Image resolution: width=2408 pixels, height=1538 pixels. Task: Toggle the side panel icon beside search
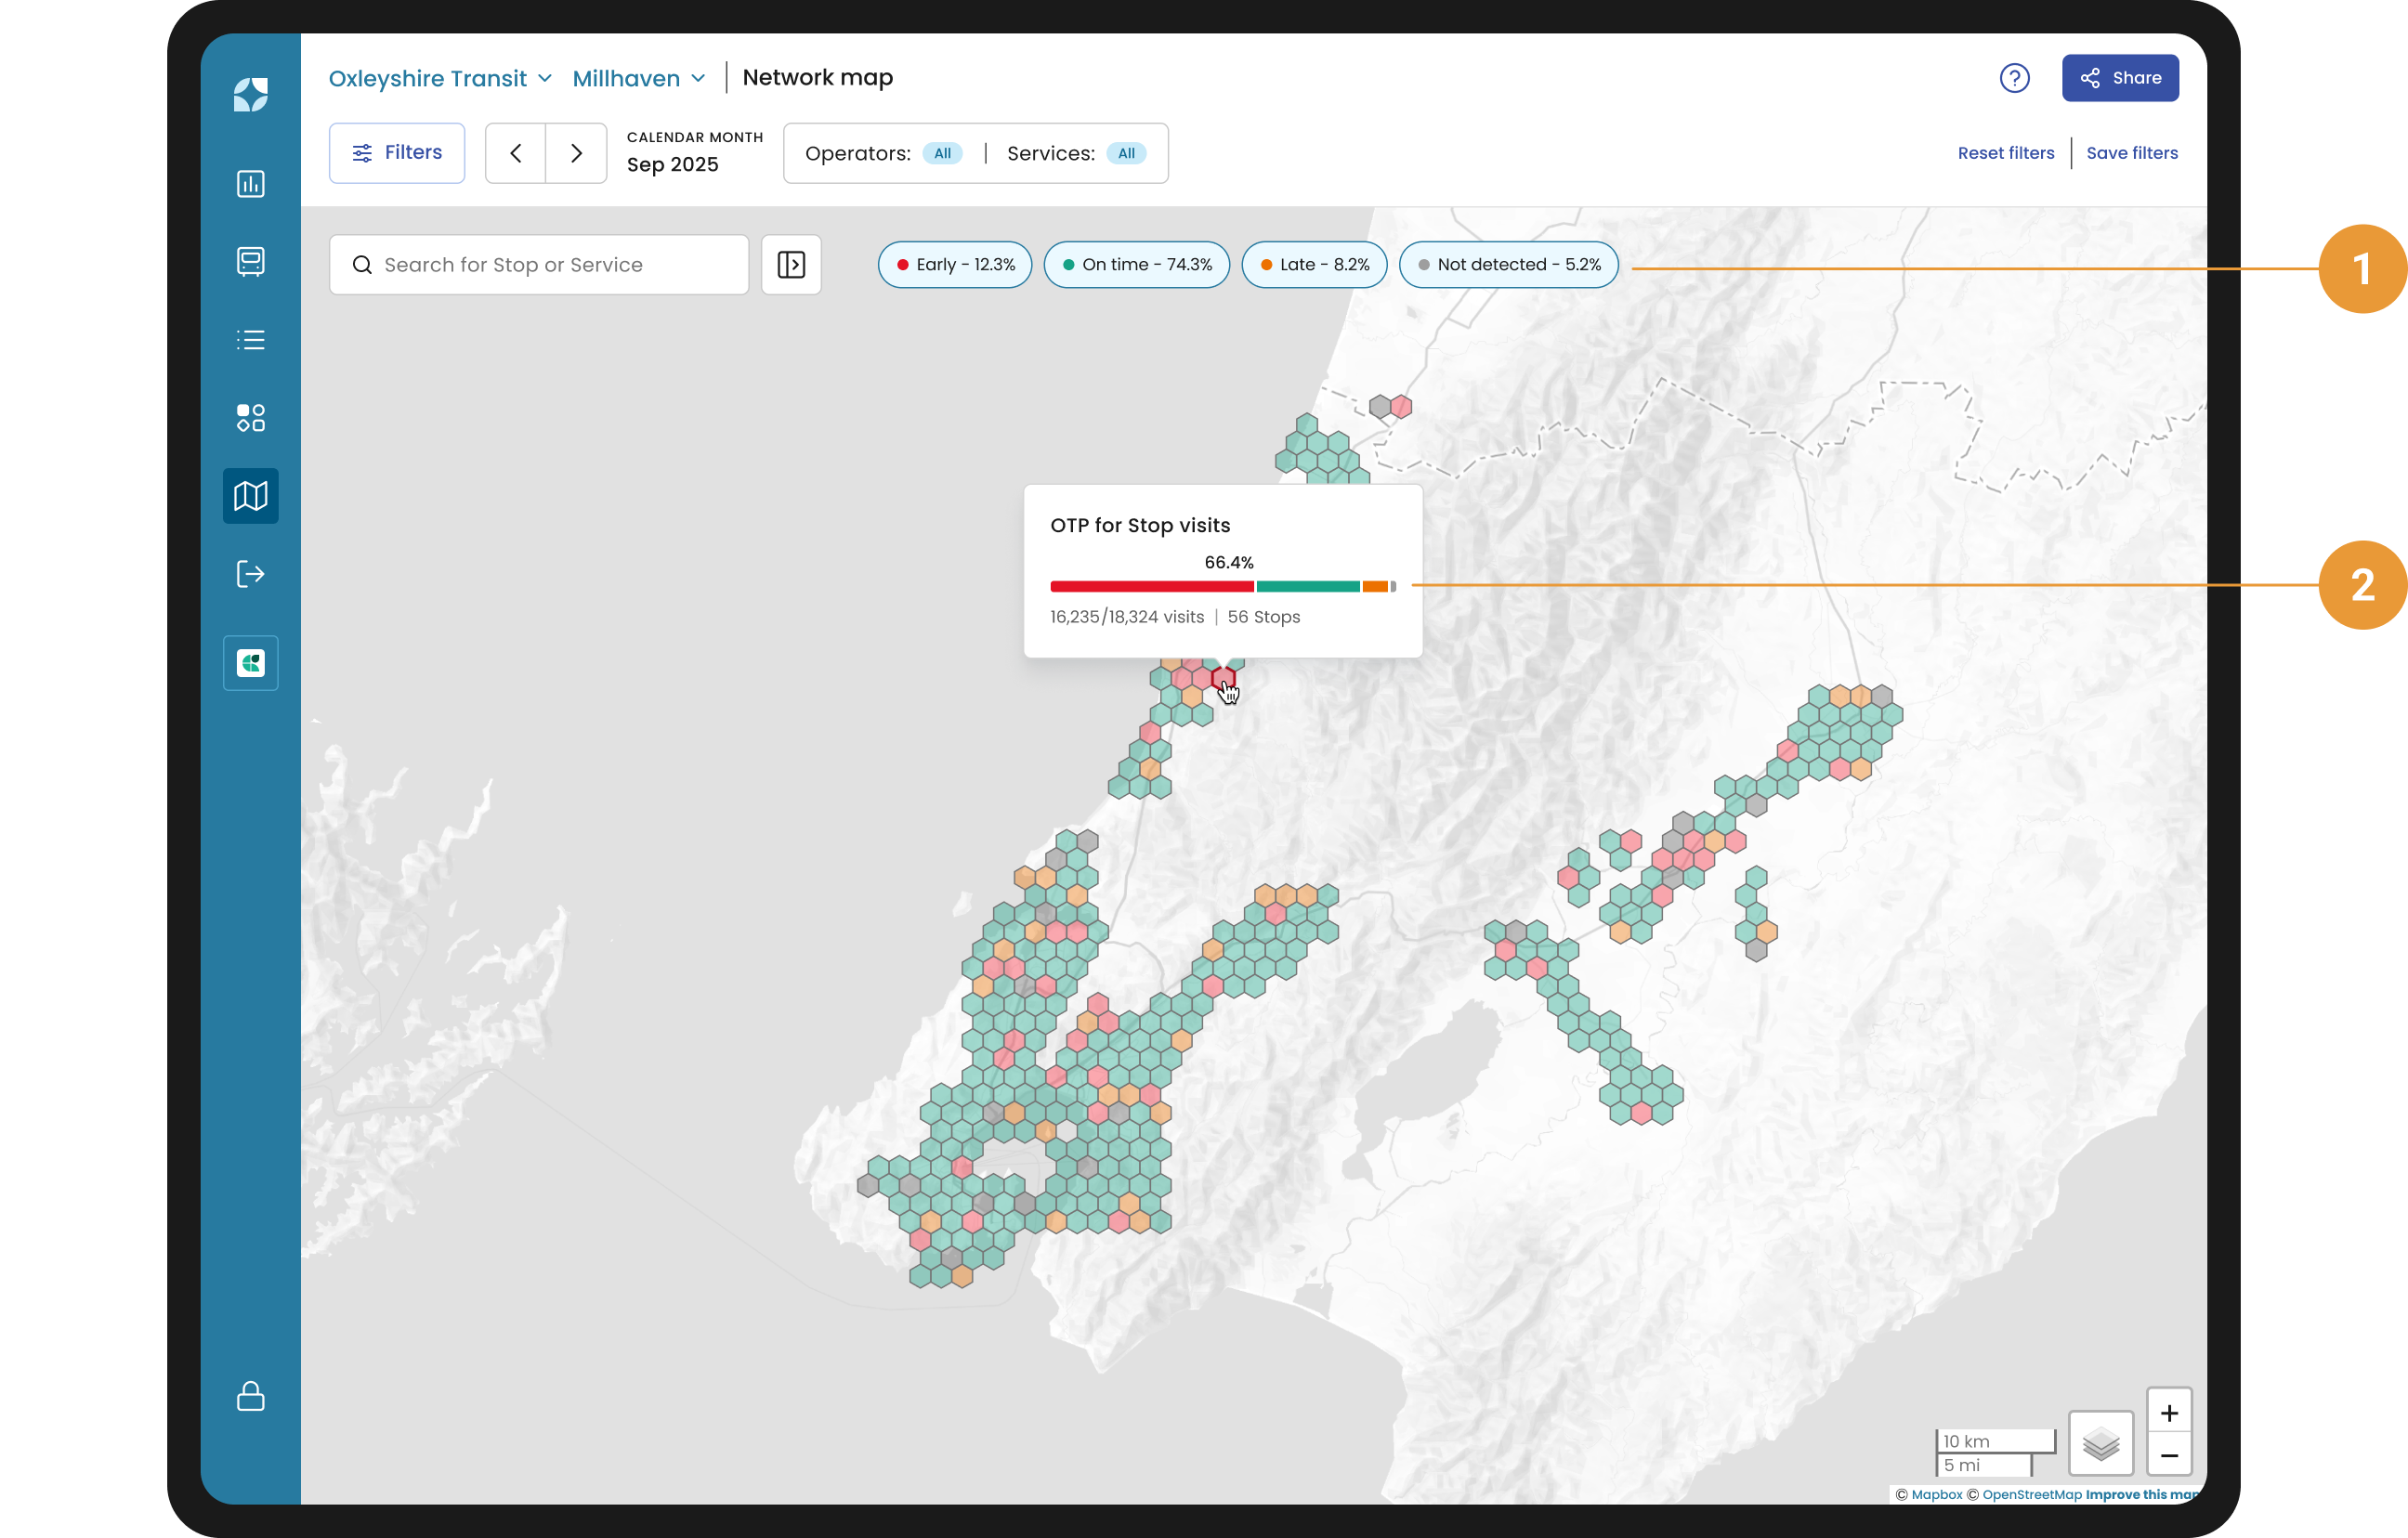point(791,265)
